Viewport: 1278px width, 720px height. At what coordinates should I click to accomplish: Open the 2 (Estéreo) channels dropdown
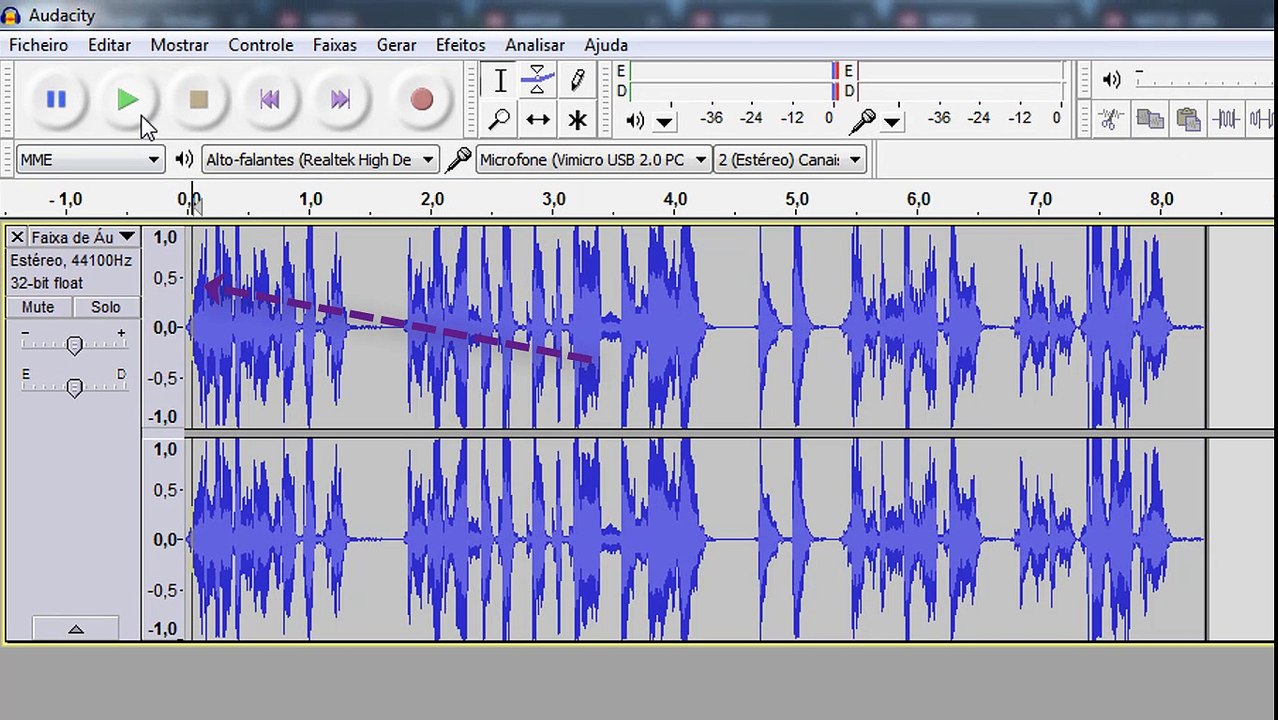[x=790, y=159]
